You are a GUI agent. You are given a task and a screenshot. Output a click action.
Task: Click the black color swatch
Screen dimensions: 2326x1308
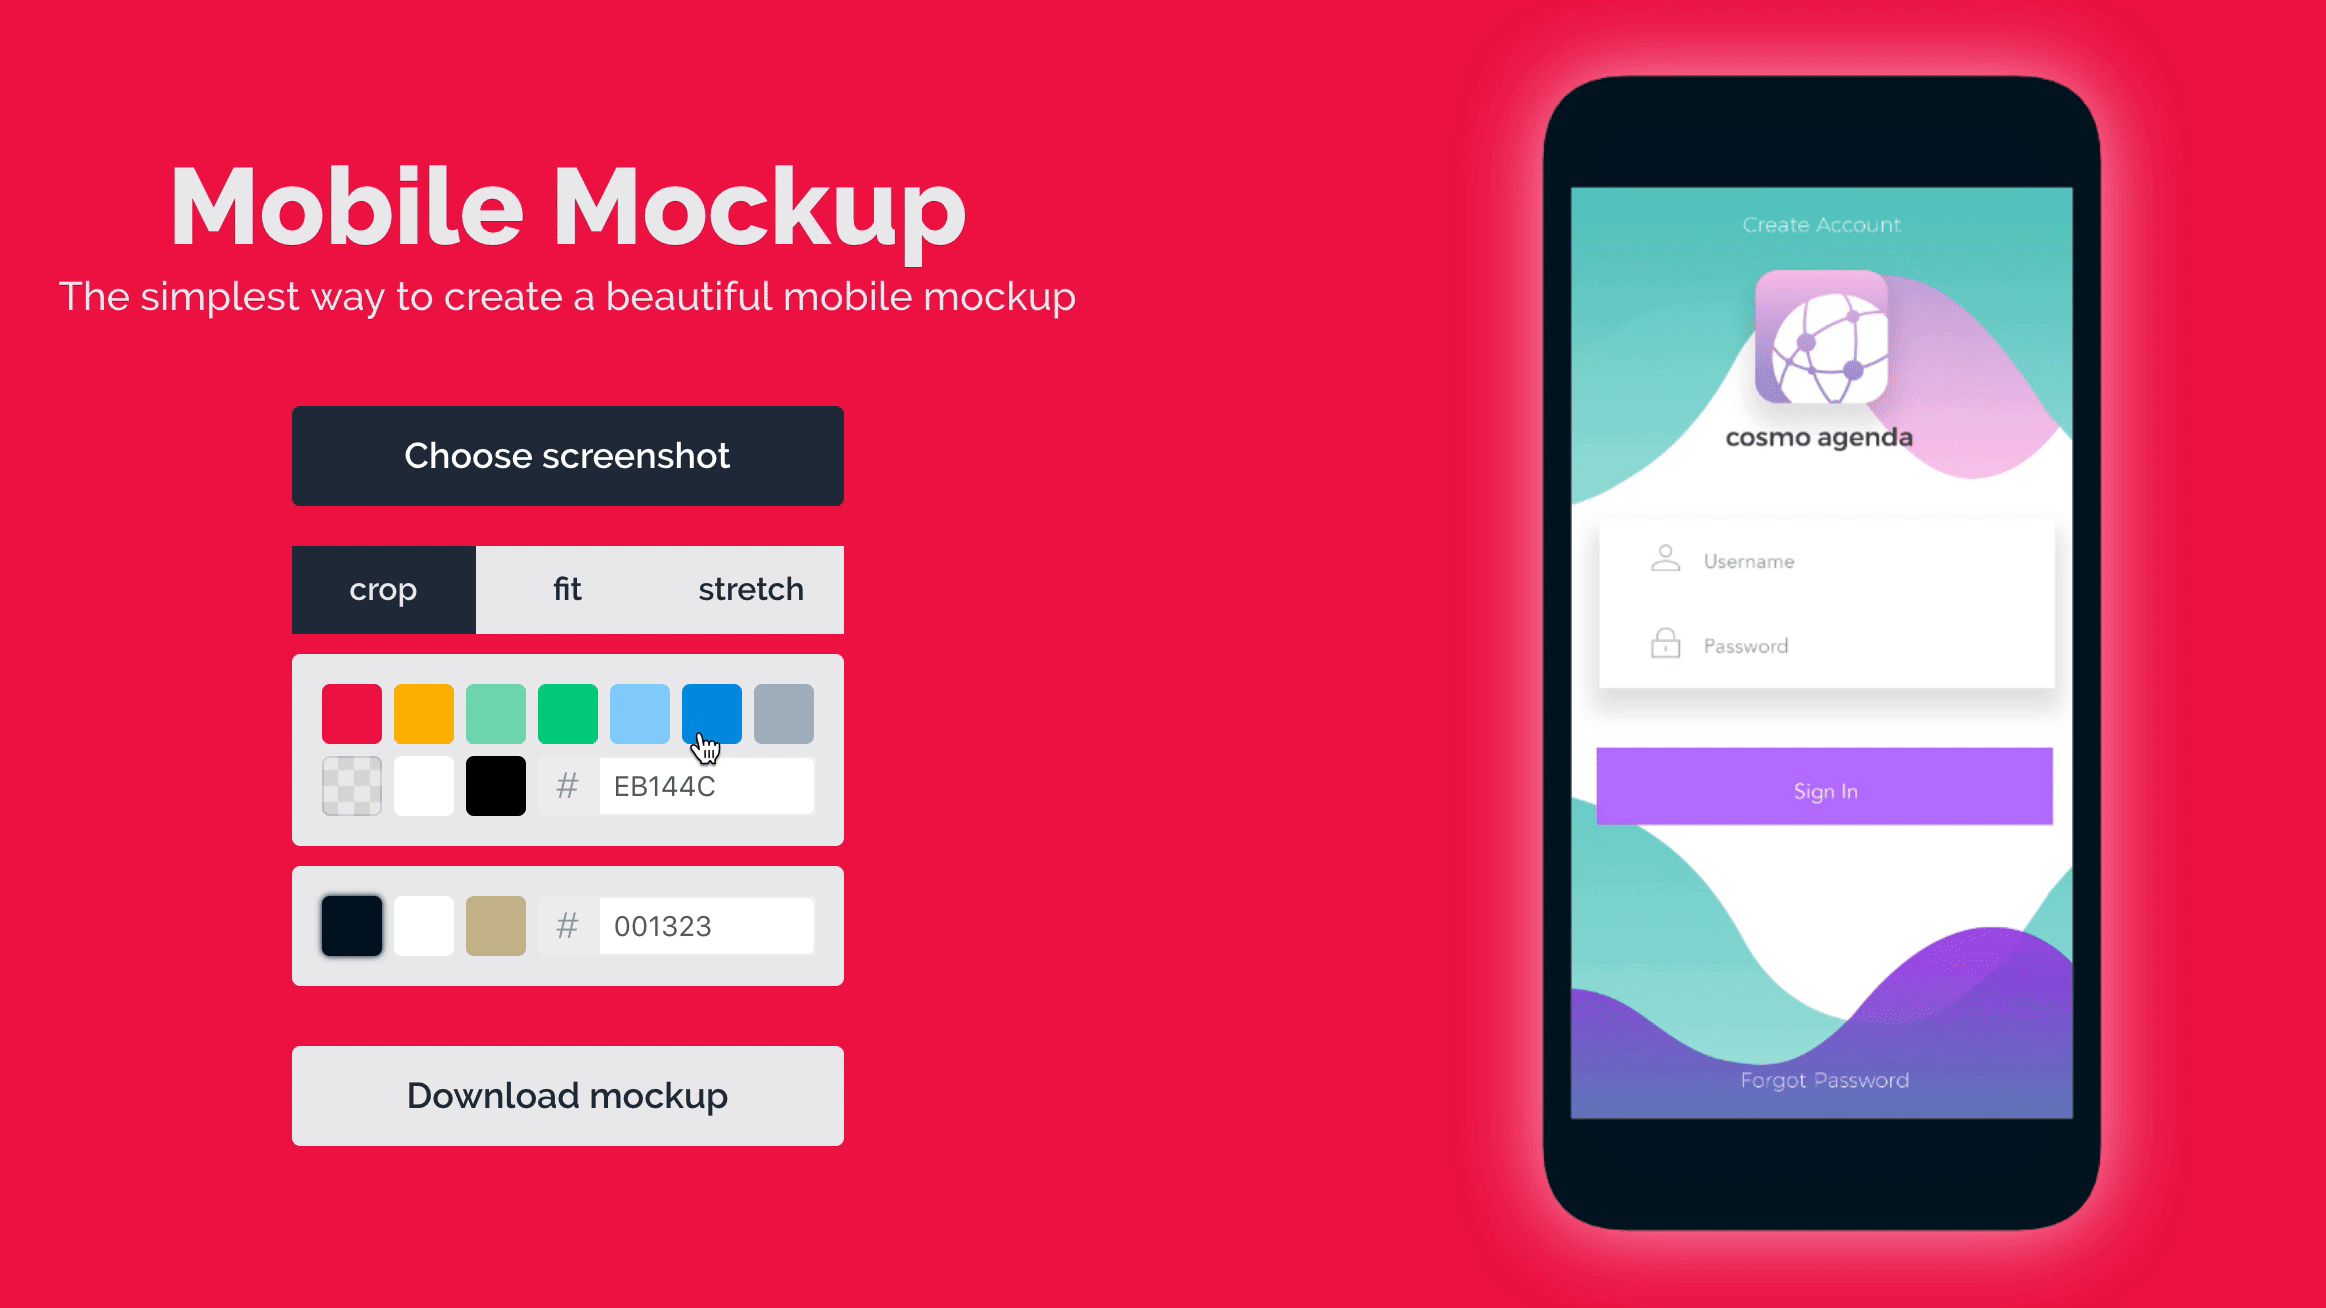pos(495,786)
